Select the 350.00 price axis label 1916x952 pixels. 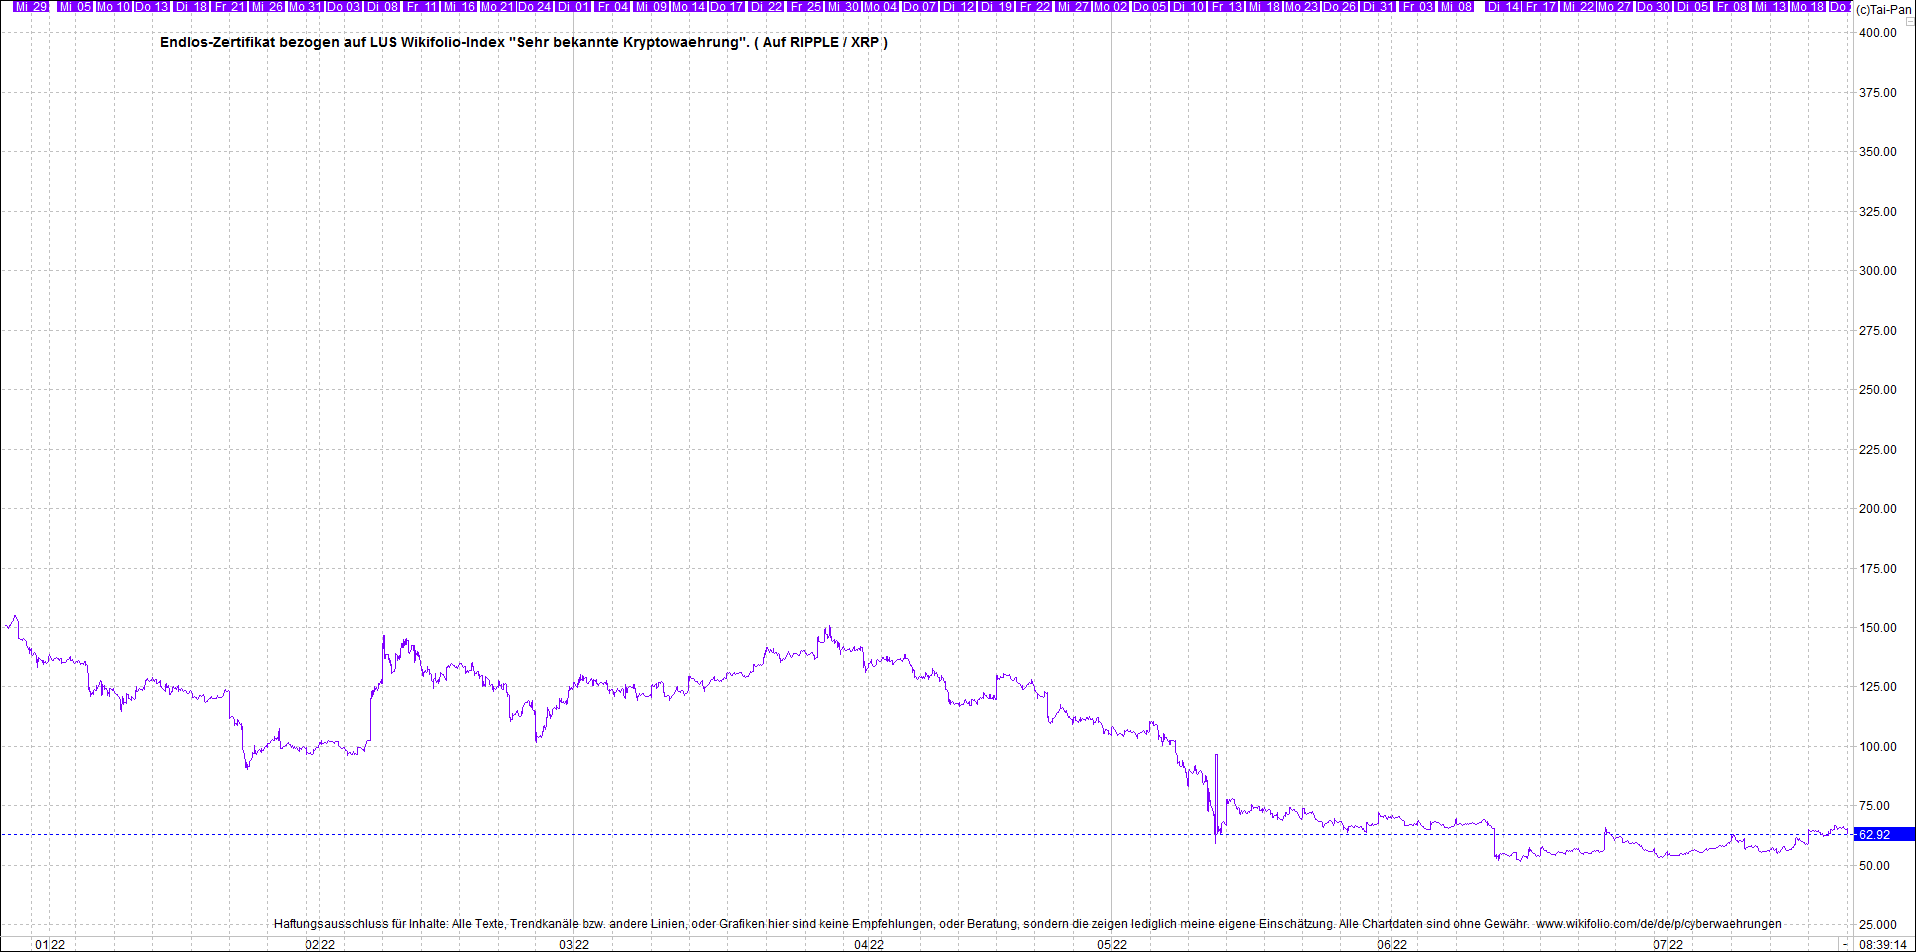1877,152
